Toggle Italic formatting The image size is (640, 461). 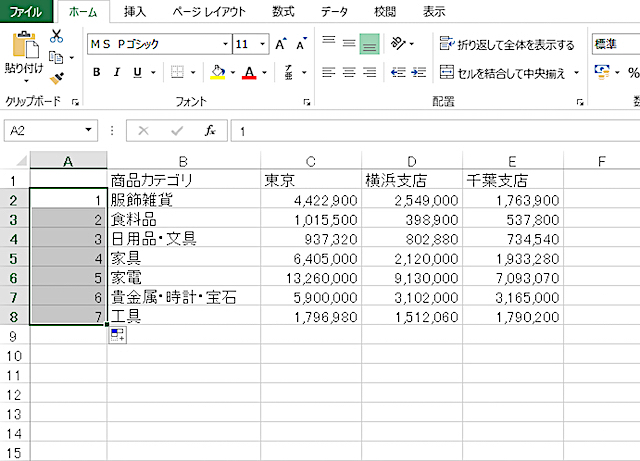click(x=117, y=72)
